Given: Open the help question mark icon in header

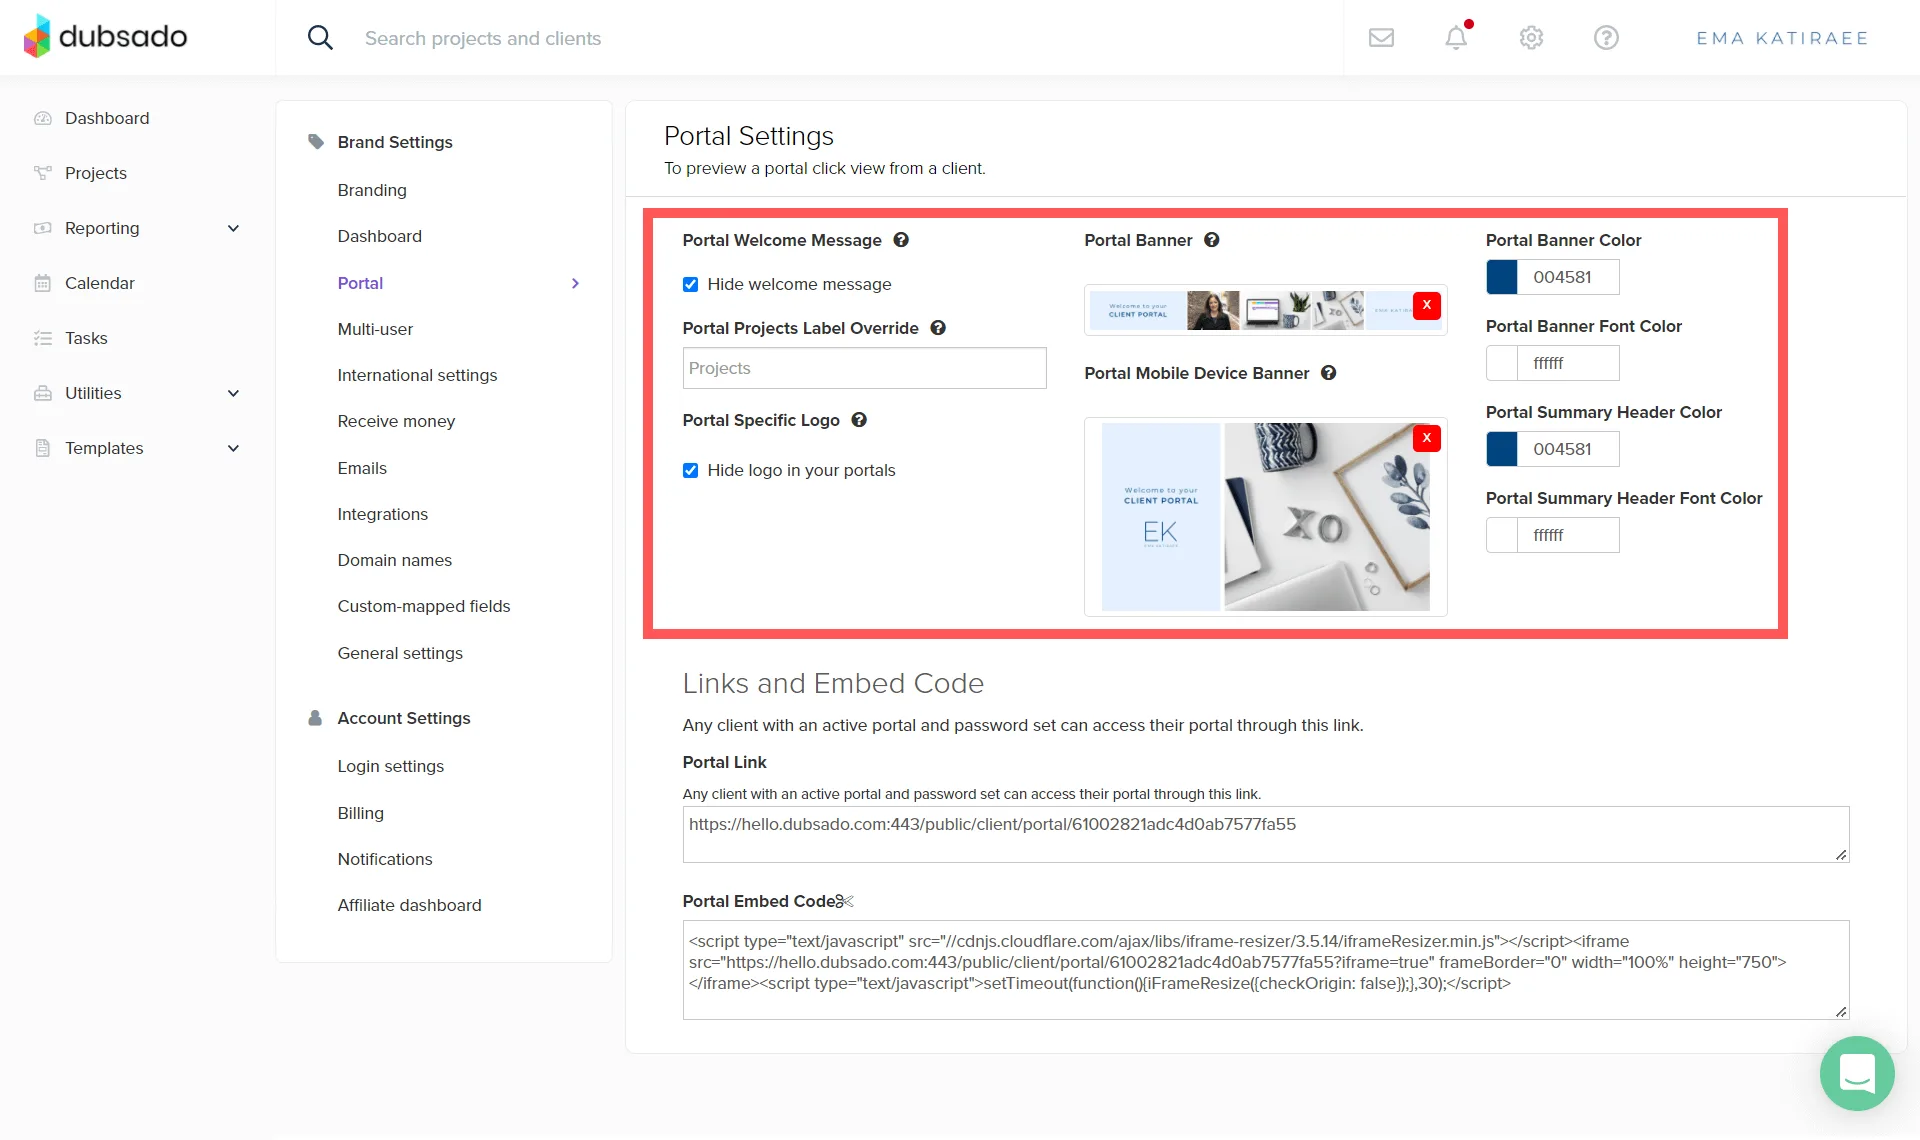Looking at the screenshot, I should coord(1606,38).
